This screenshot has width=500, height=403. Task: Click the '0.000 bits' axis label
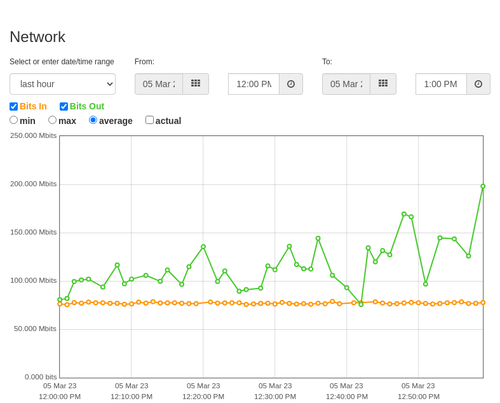tap(41, 377)
